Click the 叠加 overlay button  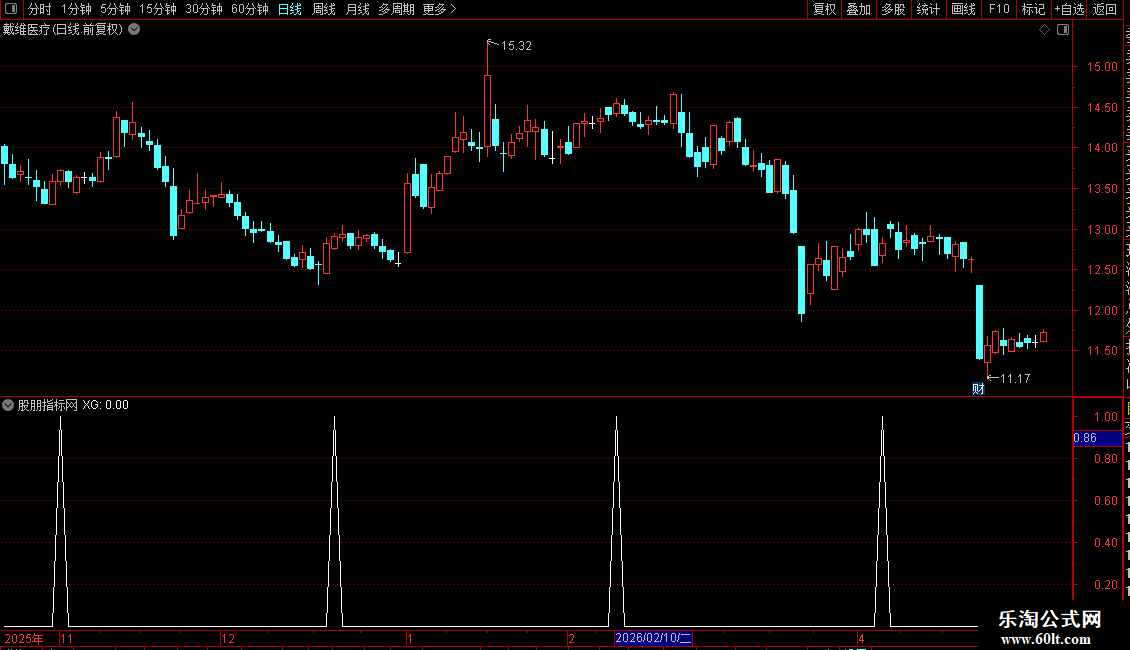[858, 9]
